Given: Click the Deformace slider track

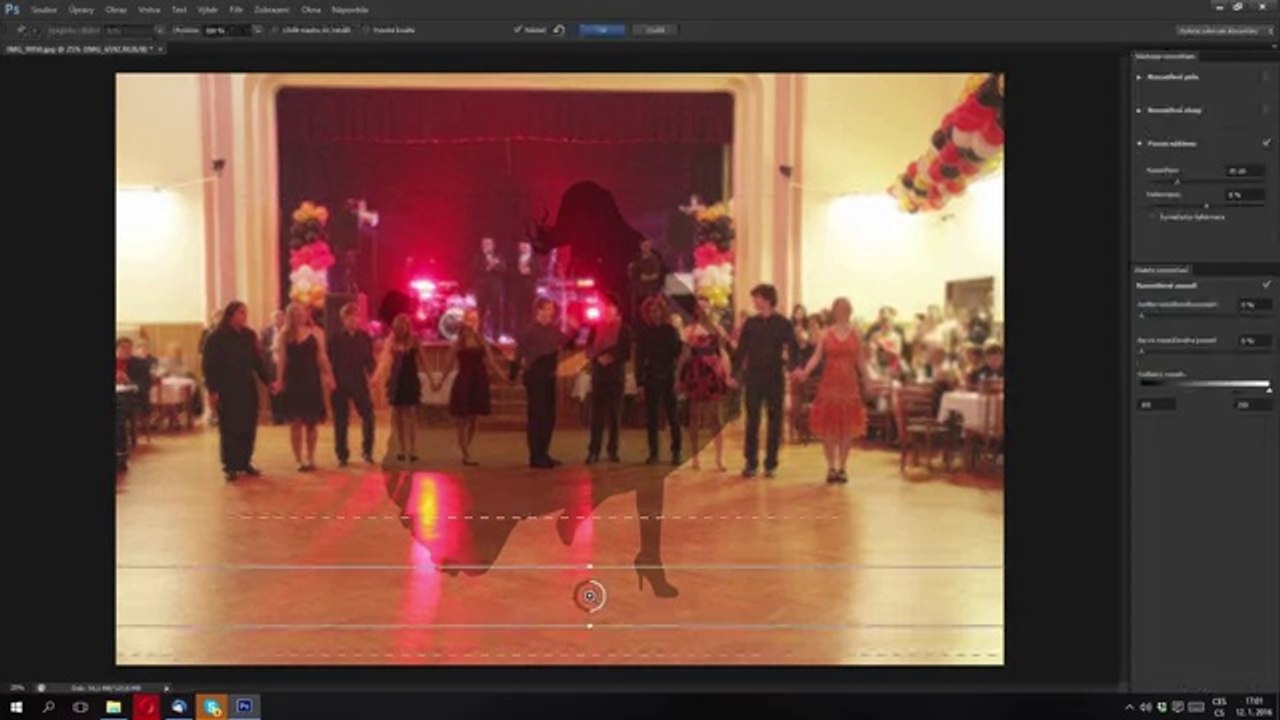Looking at the screenshot, I should tap(1205, 205).
